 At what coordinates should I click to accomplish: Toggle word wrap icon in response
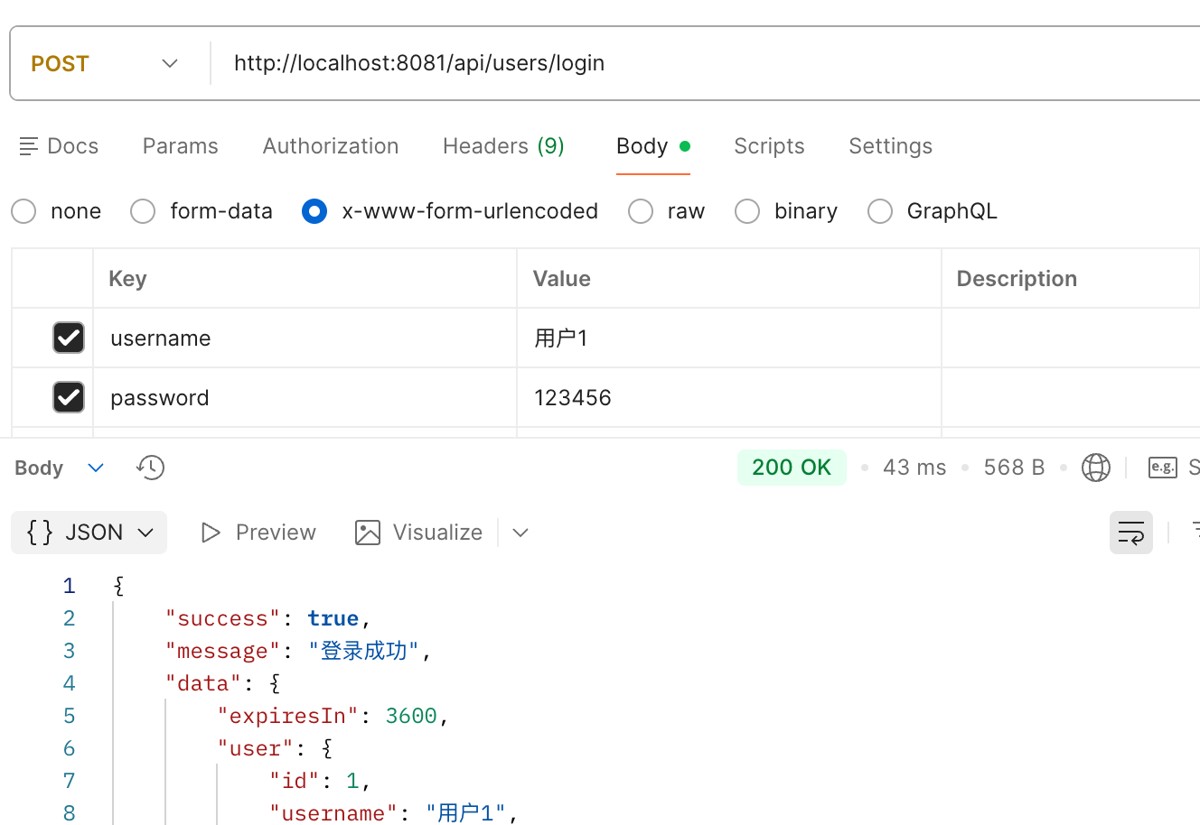[x=1131, y=532]
